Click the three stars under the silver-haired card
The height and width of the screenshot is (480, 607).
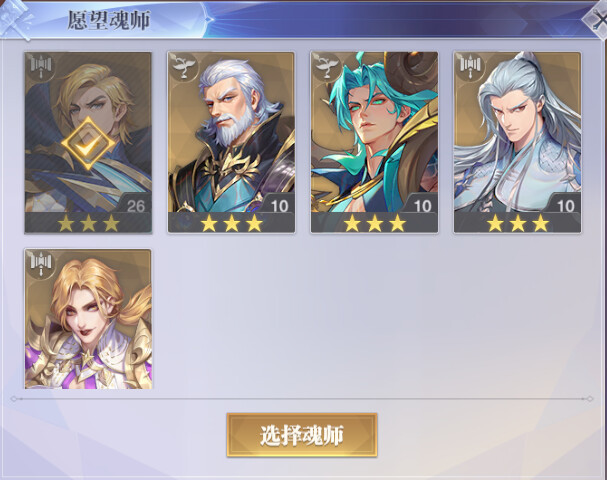pos(518,224)
